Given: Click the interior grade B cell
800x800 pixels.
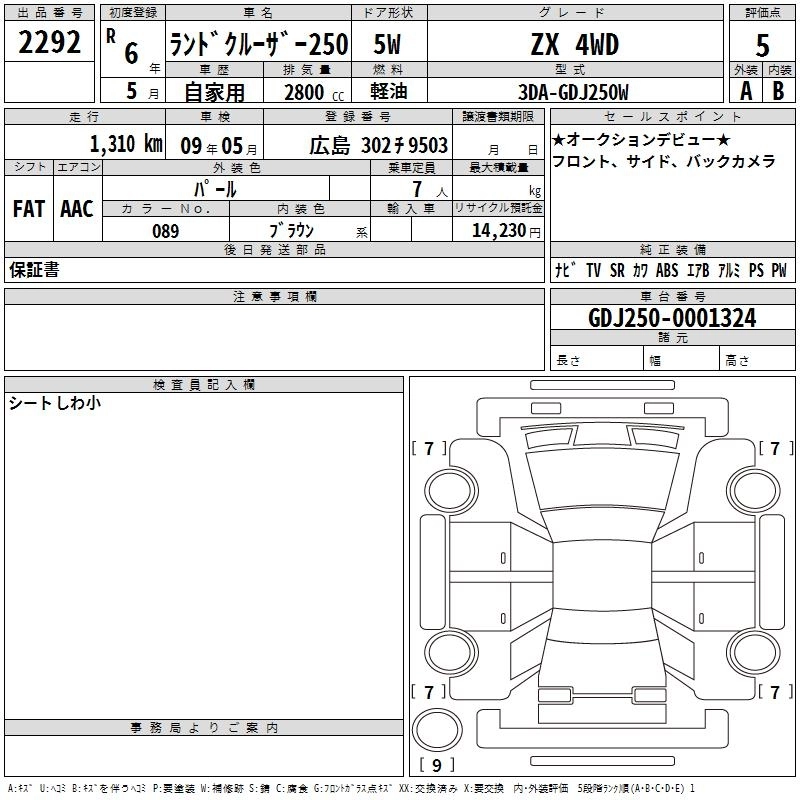Looking at the screenshot, I should [779, 90].
